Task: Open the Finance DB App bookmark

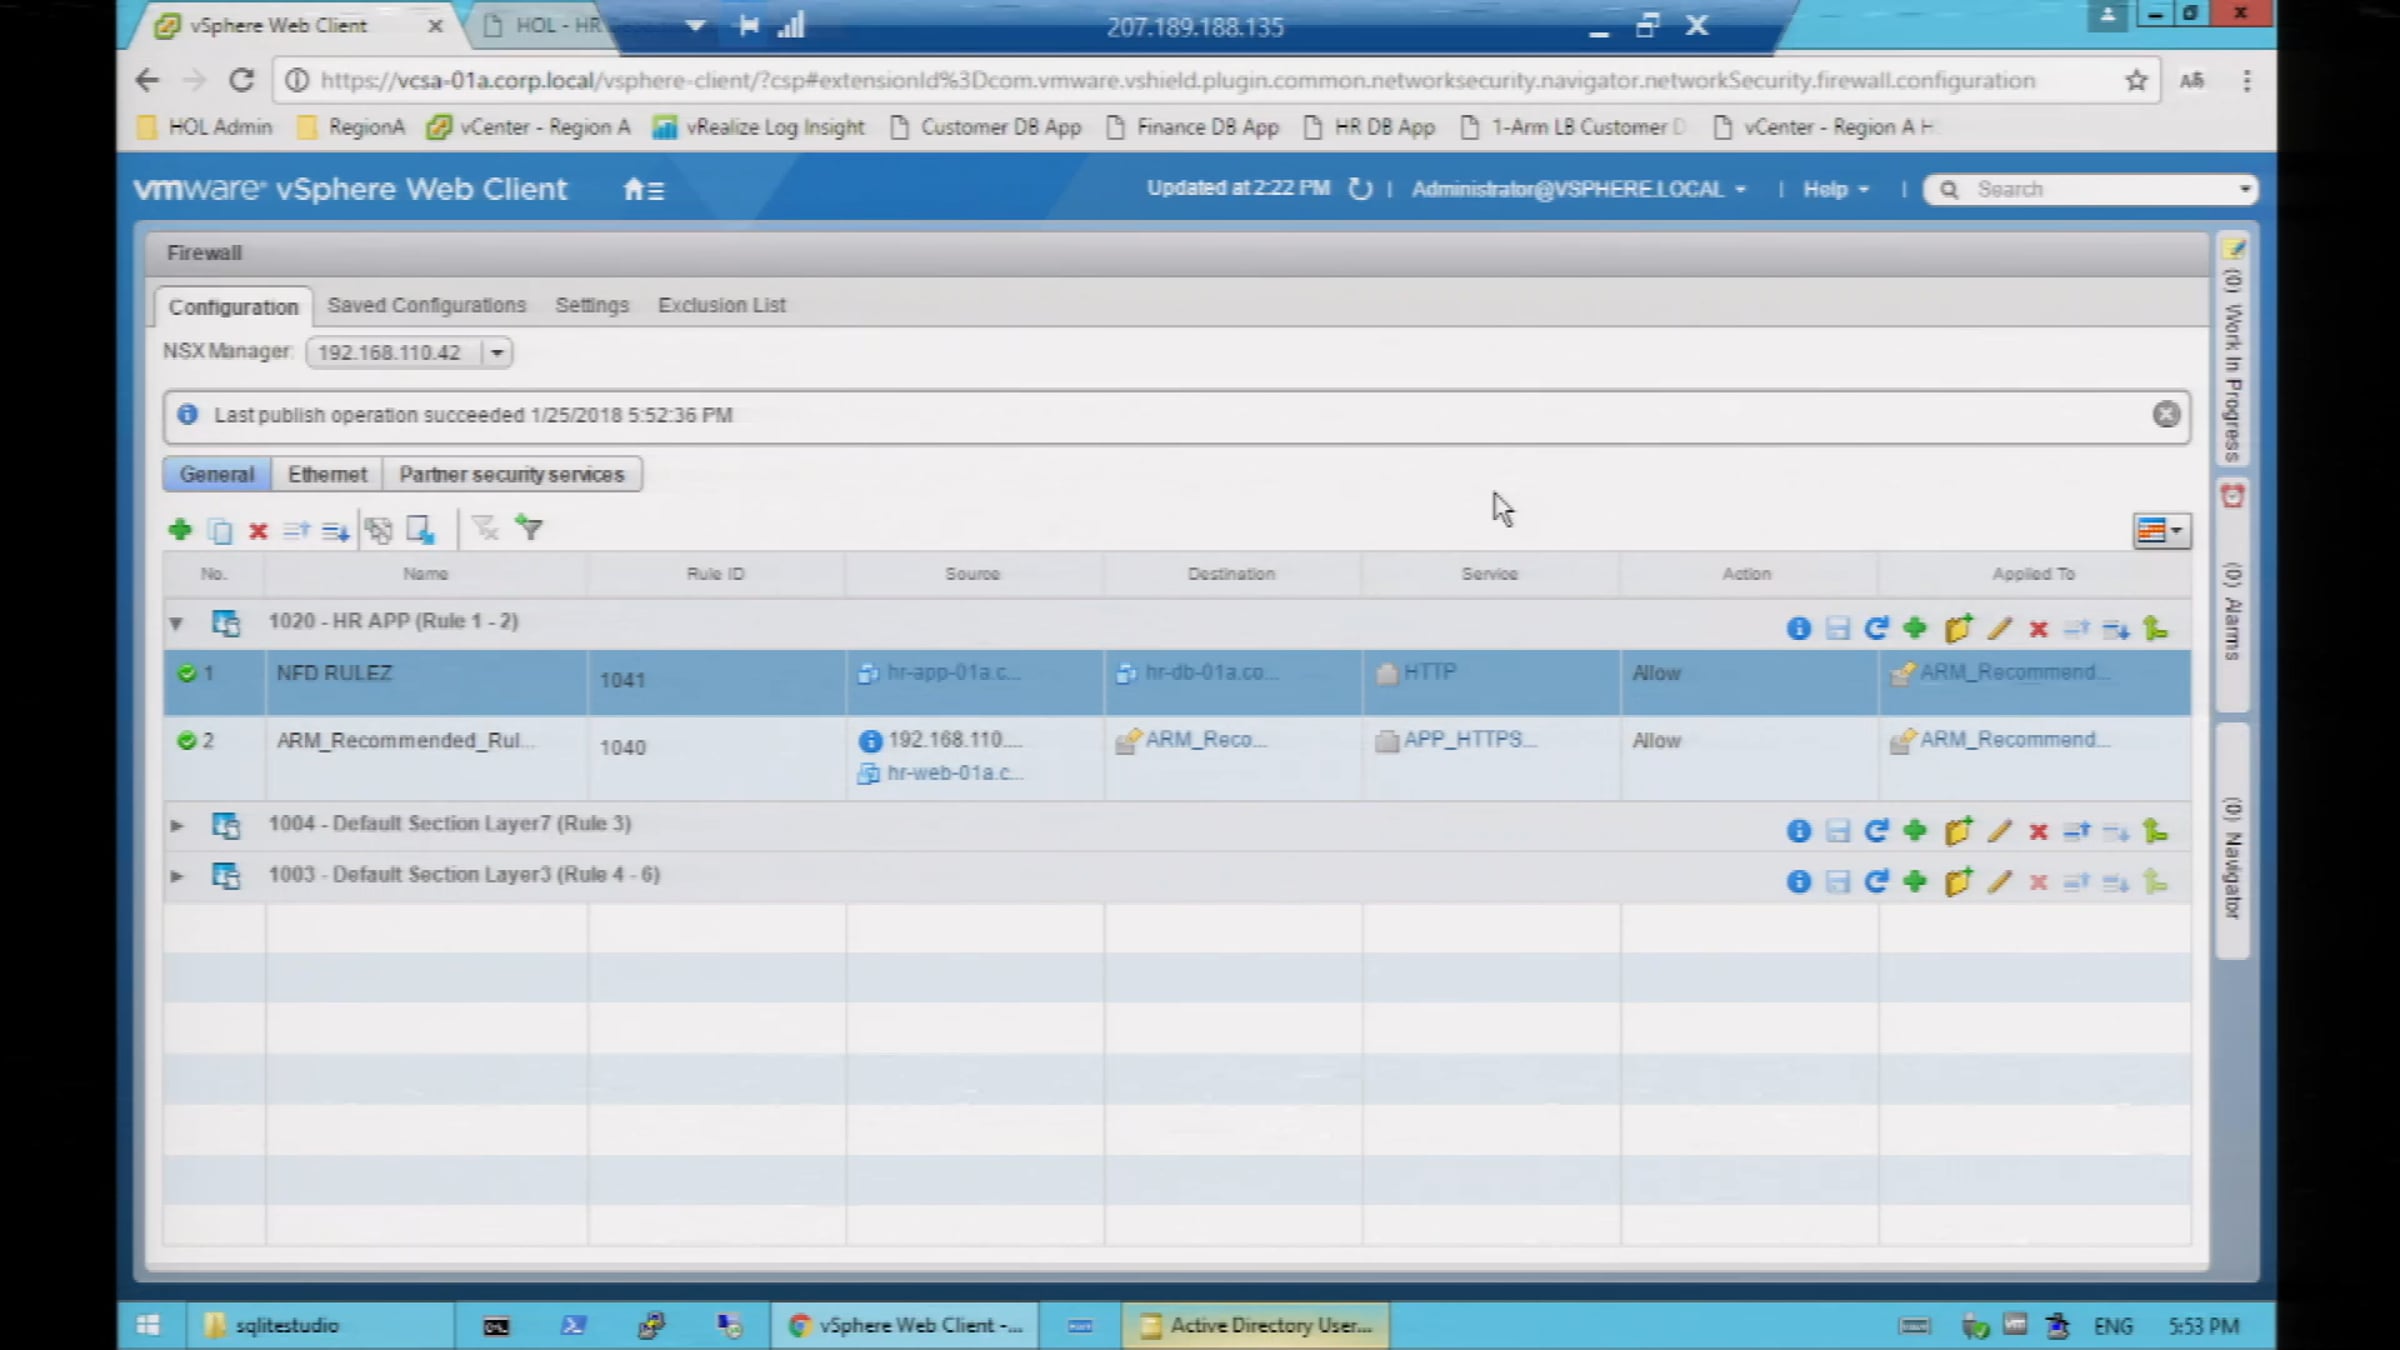Action: (1193, 127)
